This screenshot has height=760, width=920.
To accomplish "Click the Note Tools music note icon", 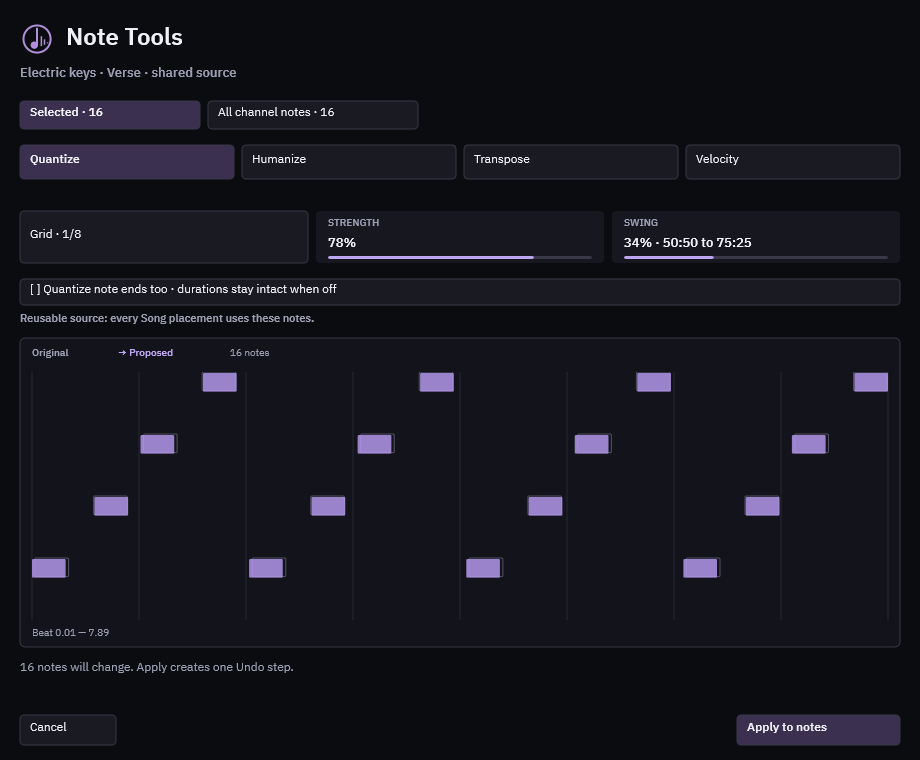I will click(36, 39).
